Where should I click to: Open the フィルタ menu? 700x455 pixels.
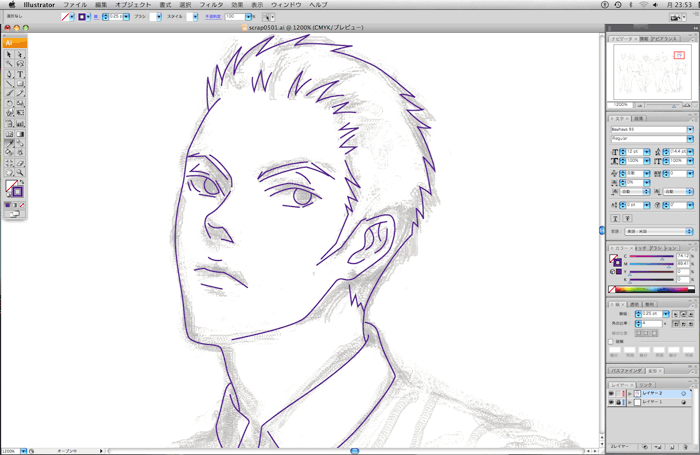[x=211, y=4]
